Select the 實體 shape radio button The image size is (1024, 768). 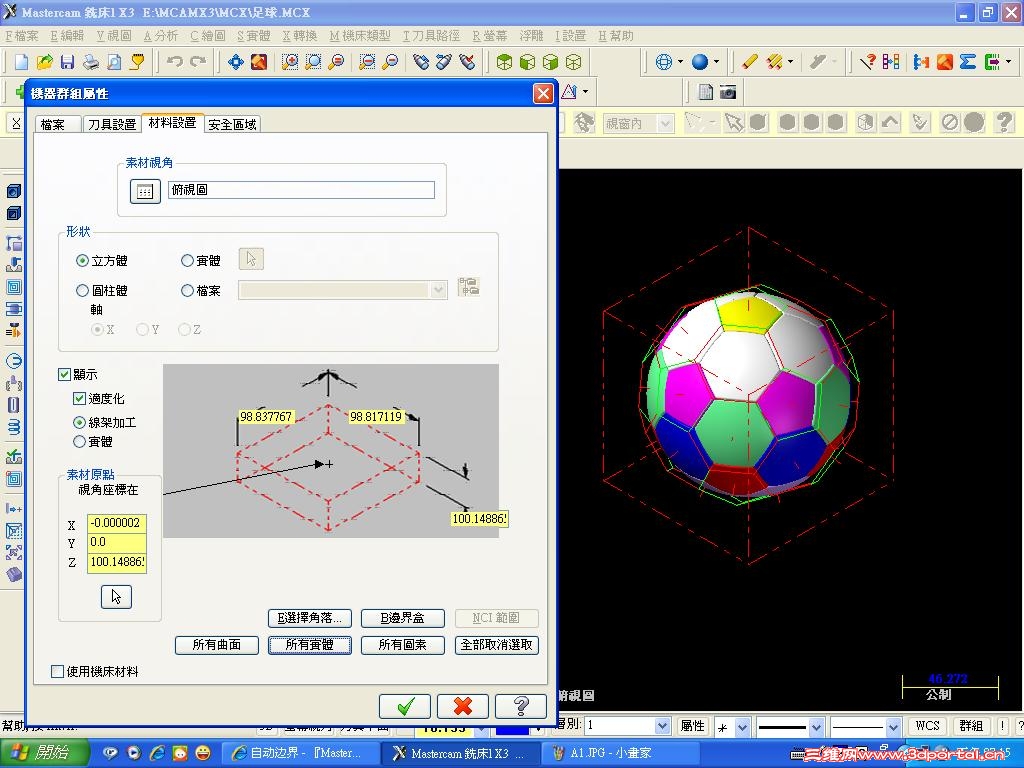coord(187,261)
